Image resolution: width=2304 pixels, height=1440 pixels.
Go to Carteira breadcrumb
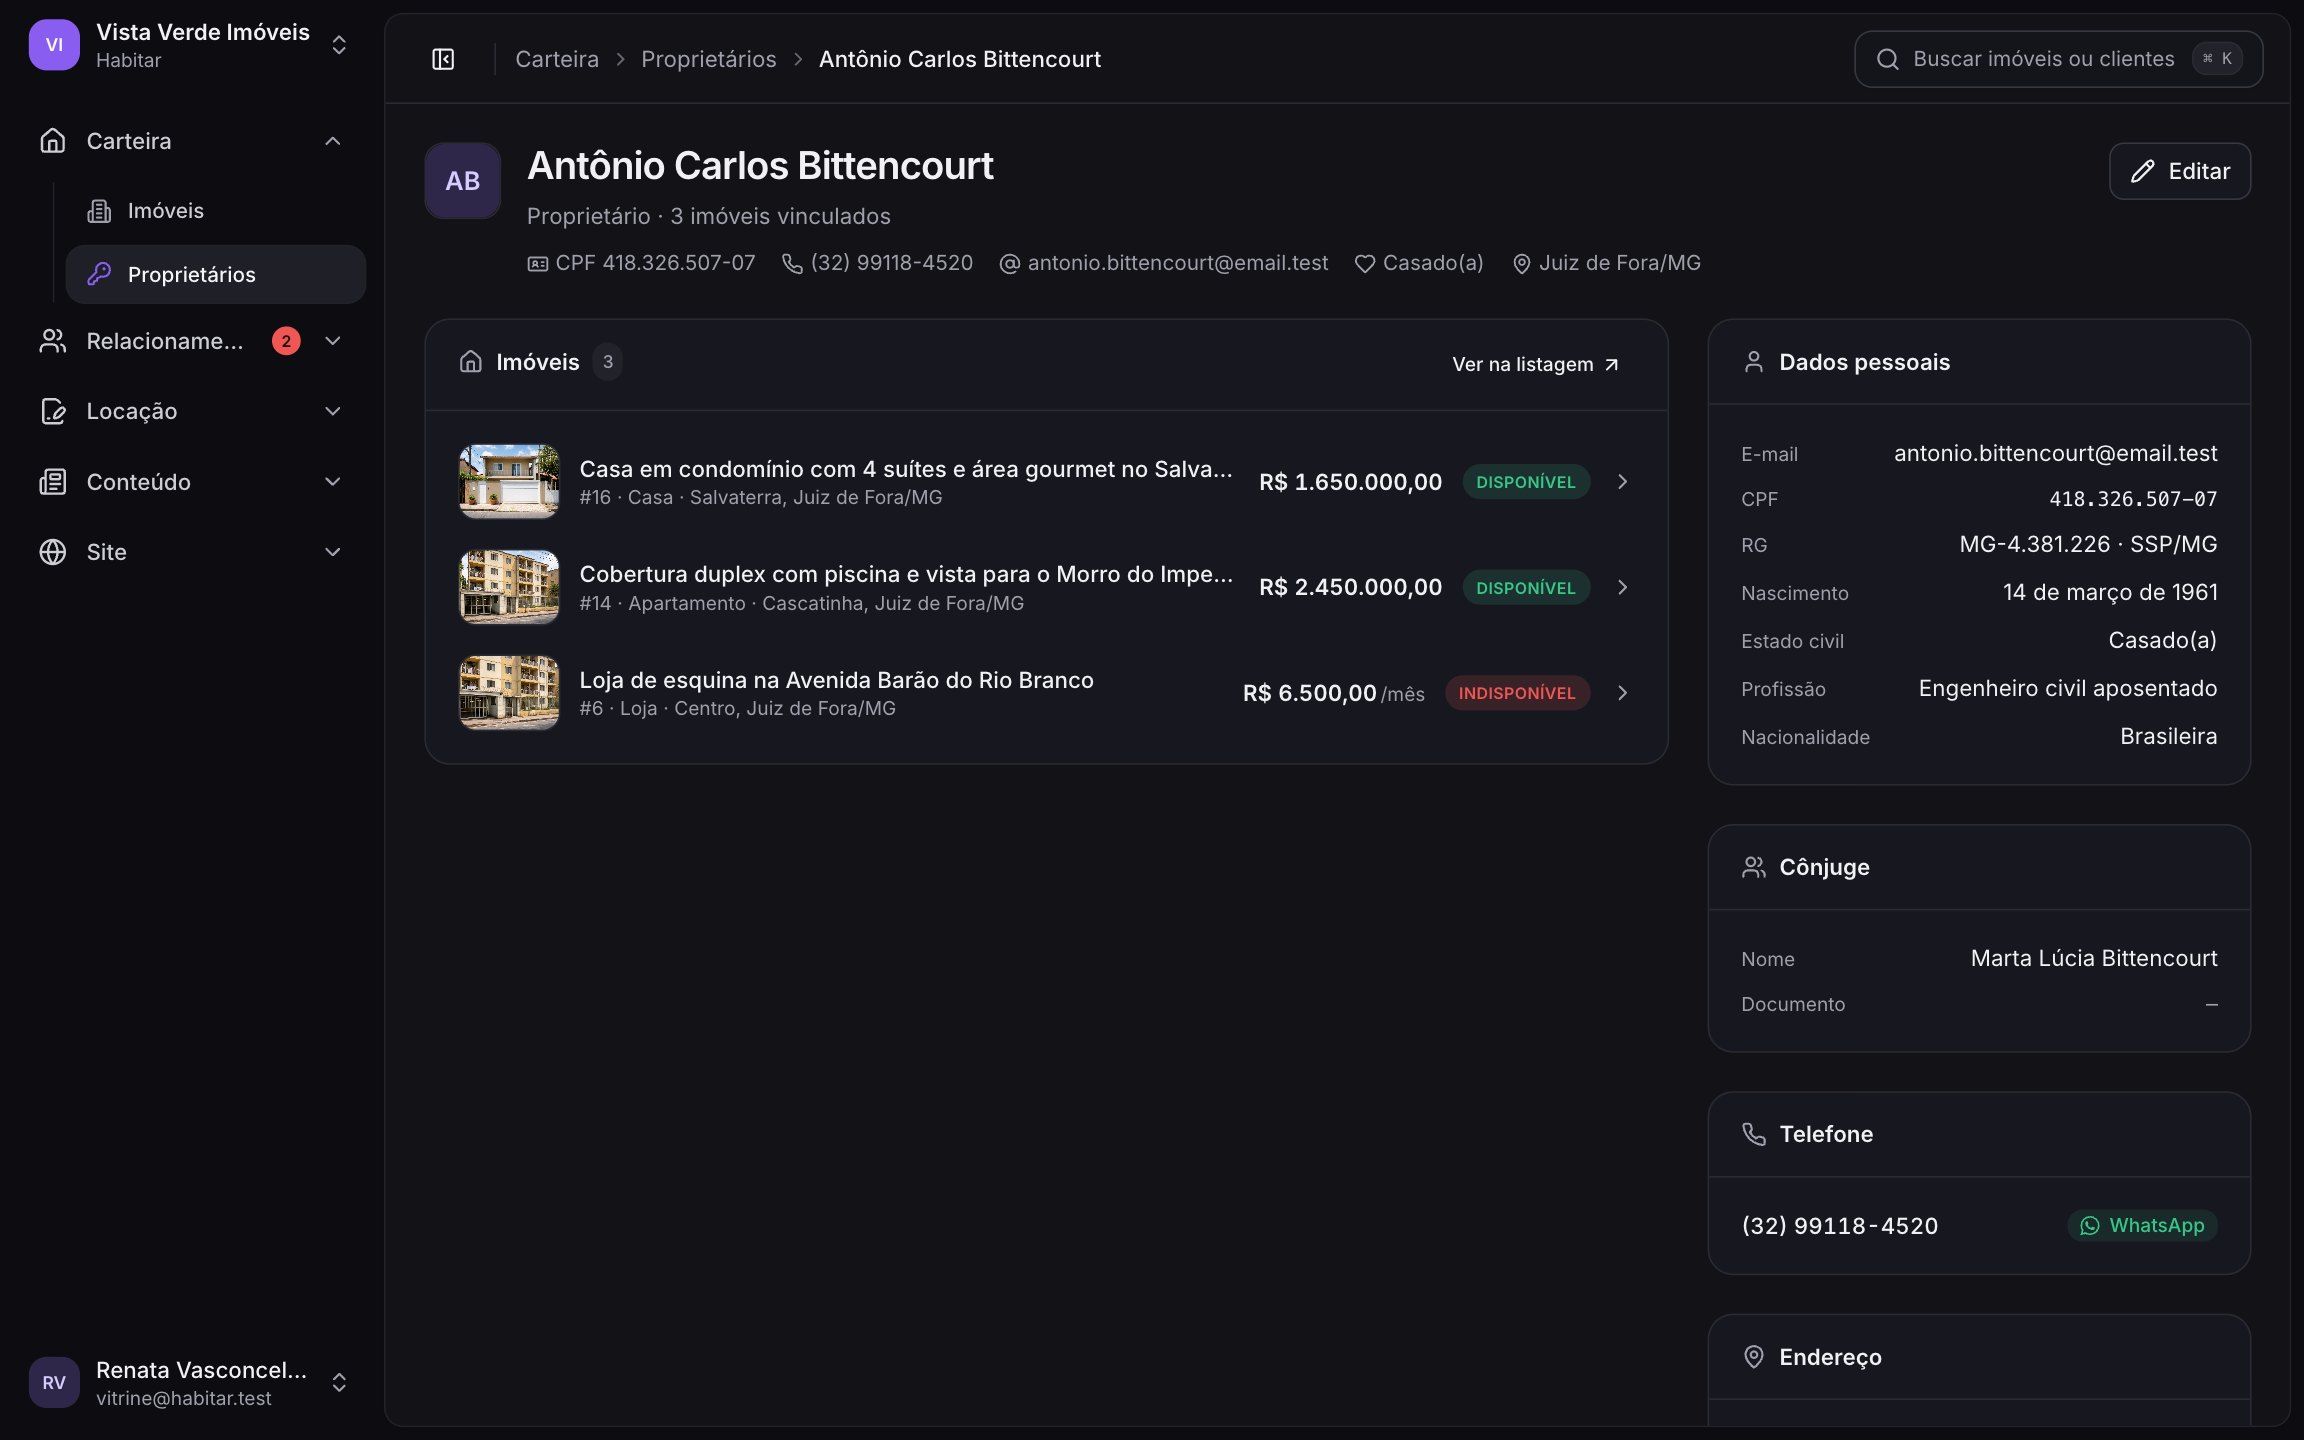[557, 59]
